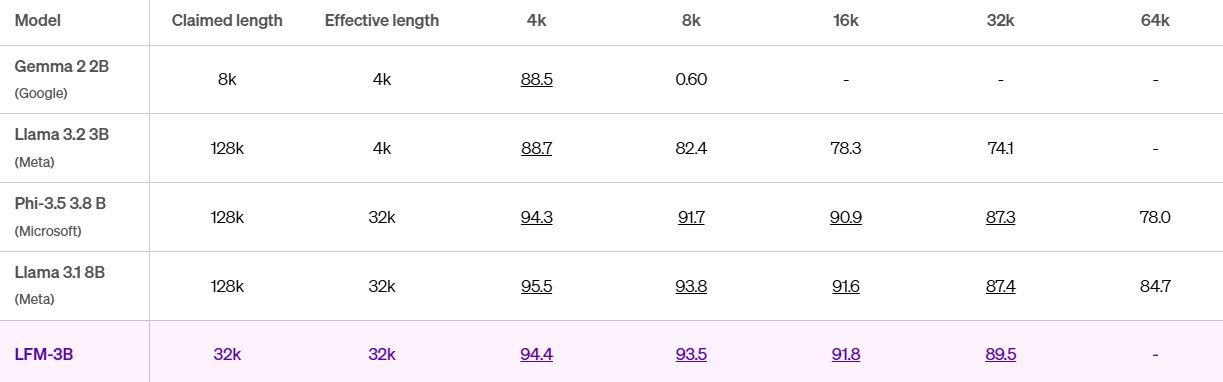Click the 64k column header

click(x=1155, y=21)
